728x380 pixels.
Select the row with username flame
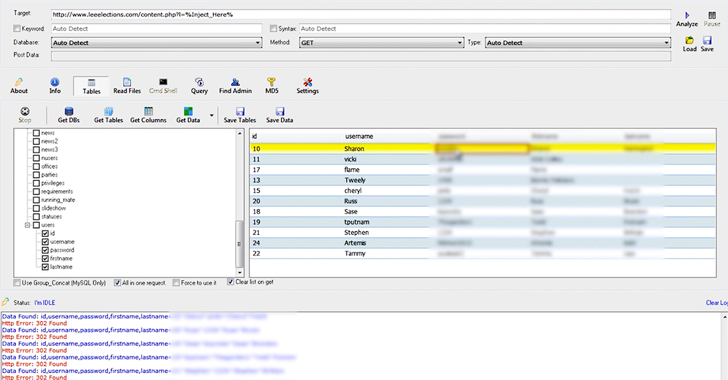pos(483,170)
